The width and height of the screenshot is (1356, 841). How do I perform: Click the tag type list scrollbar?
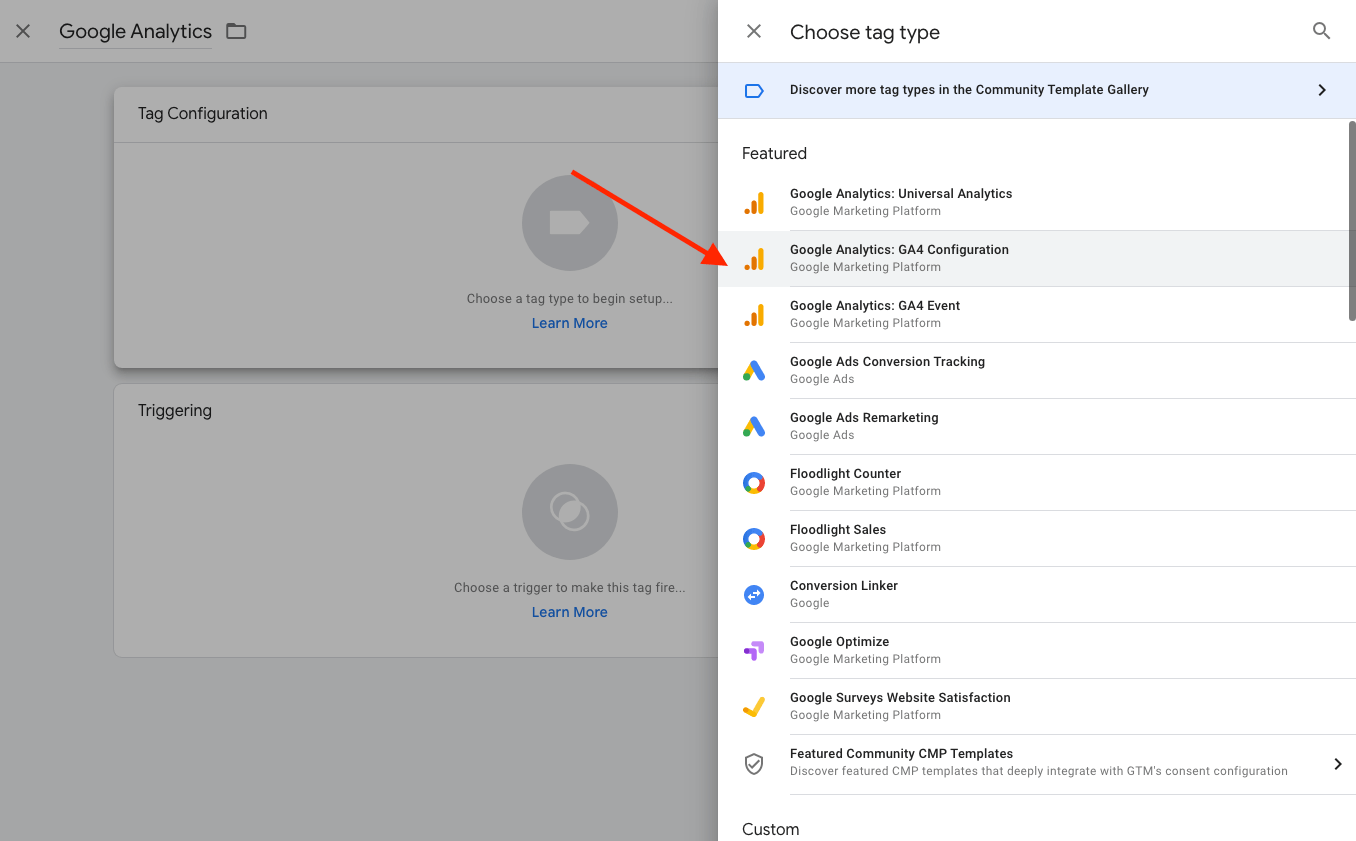tap(1352, 221)
